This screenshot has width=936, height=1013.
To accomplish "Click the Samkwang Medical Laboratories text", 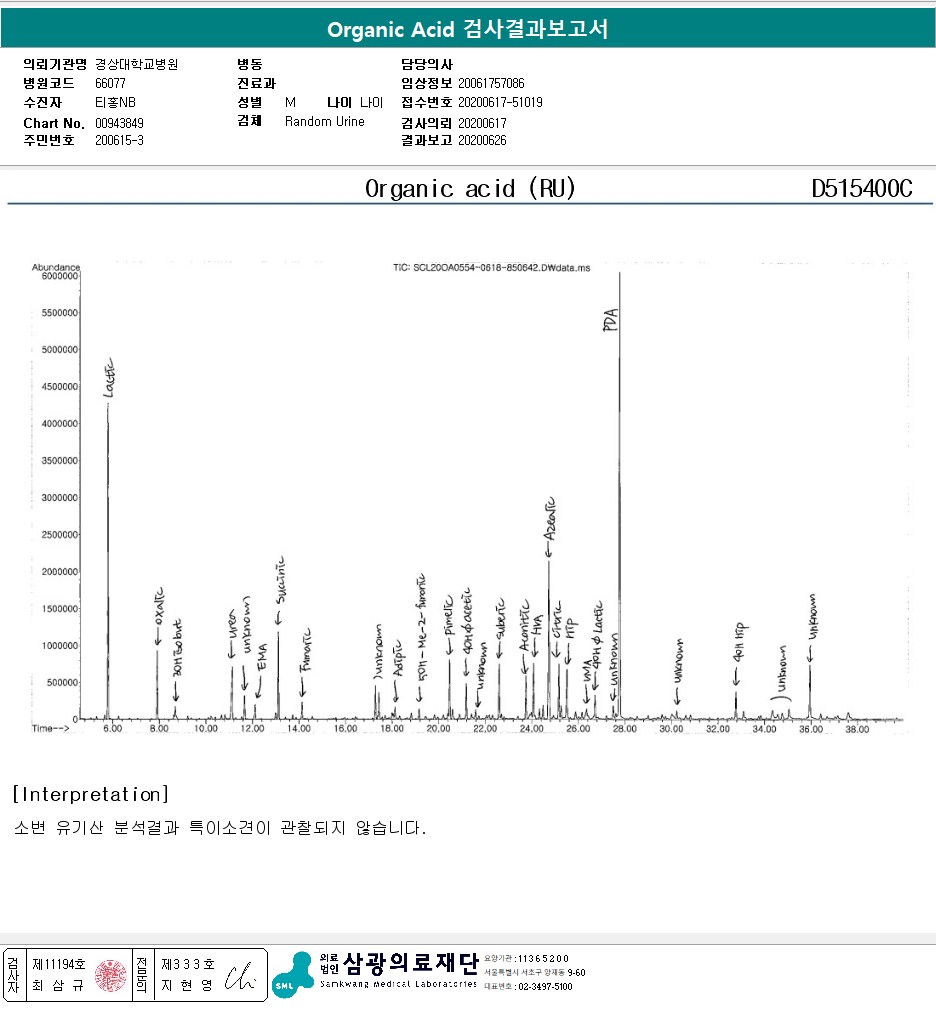I will tap(398, 984).
